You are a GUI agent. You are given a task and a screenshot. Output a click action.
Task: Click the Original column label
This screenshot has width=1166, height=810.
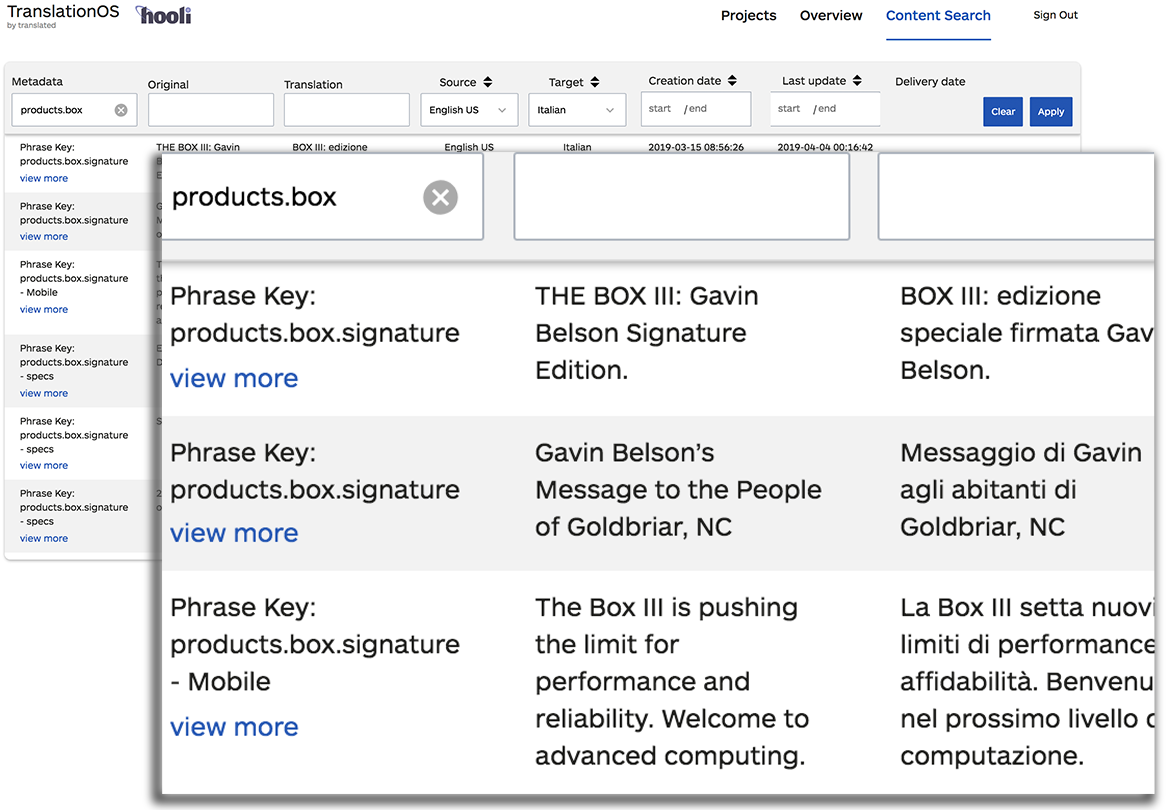pos(168,84)
